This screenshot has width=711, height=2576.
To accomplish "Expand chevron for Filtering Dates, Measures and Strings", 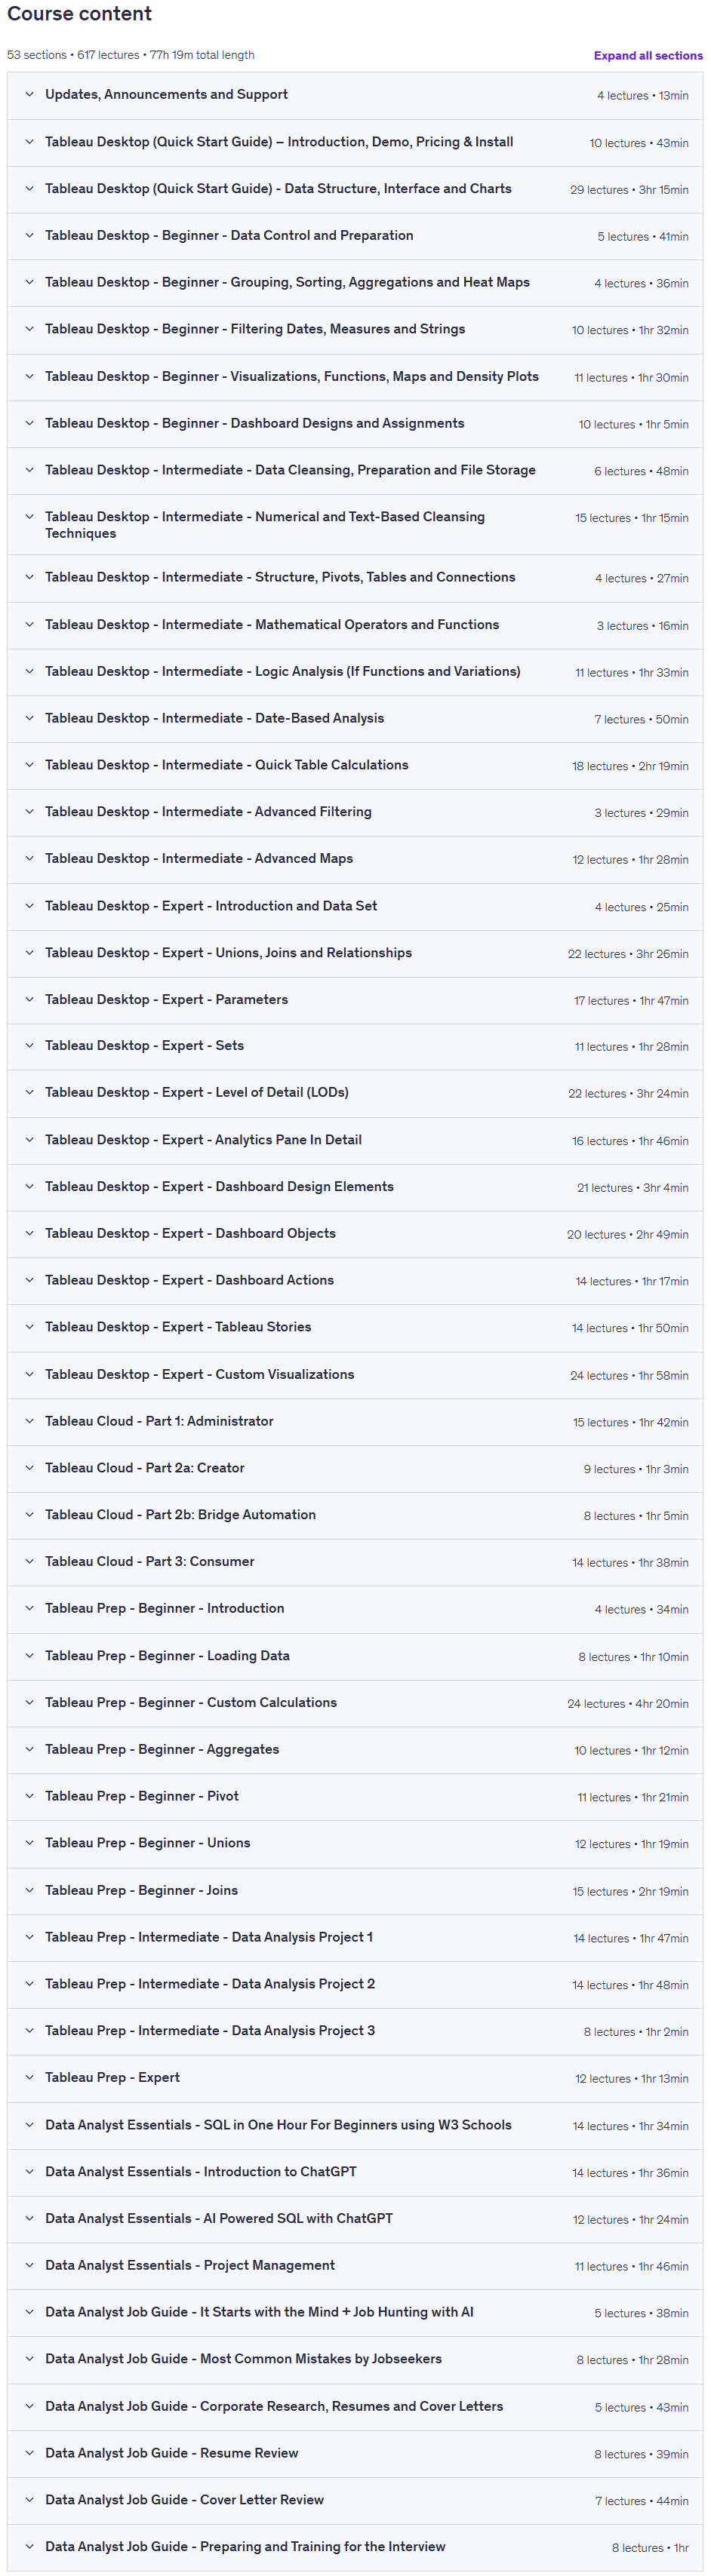I will click(29, 329).
